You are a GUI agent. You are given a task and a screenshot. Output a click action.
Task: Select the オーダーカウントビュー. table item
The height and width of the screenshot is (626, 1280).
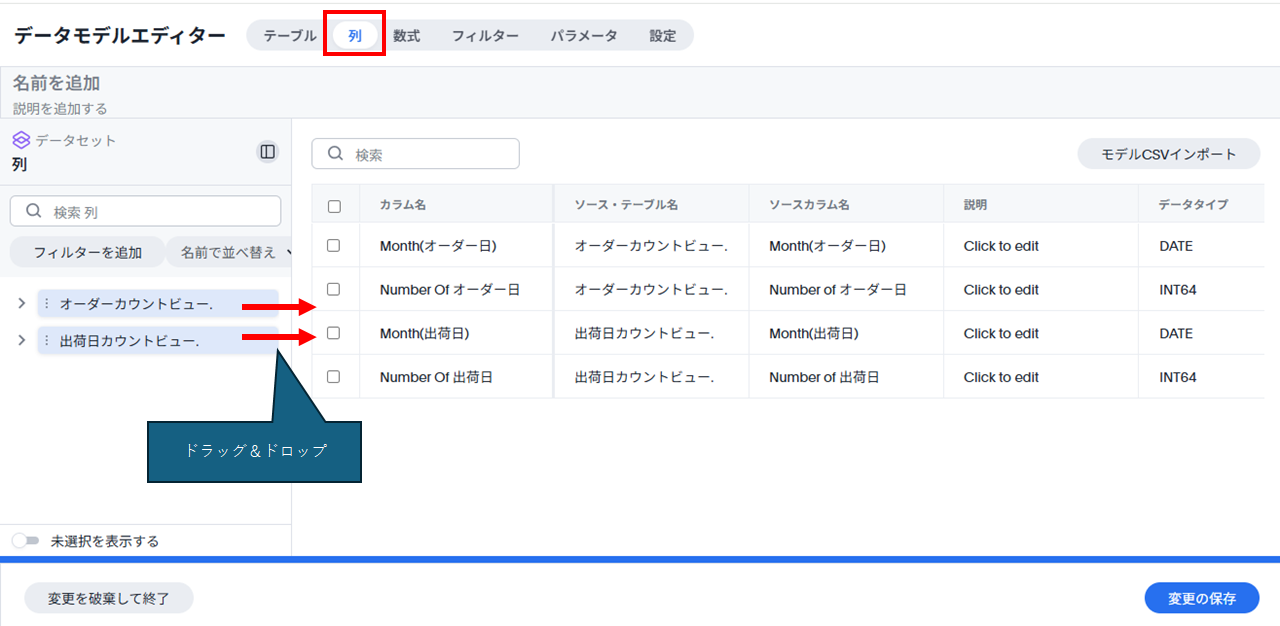click(158, 304)
